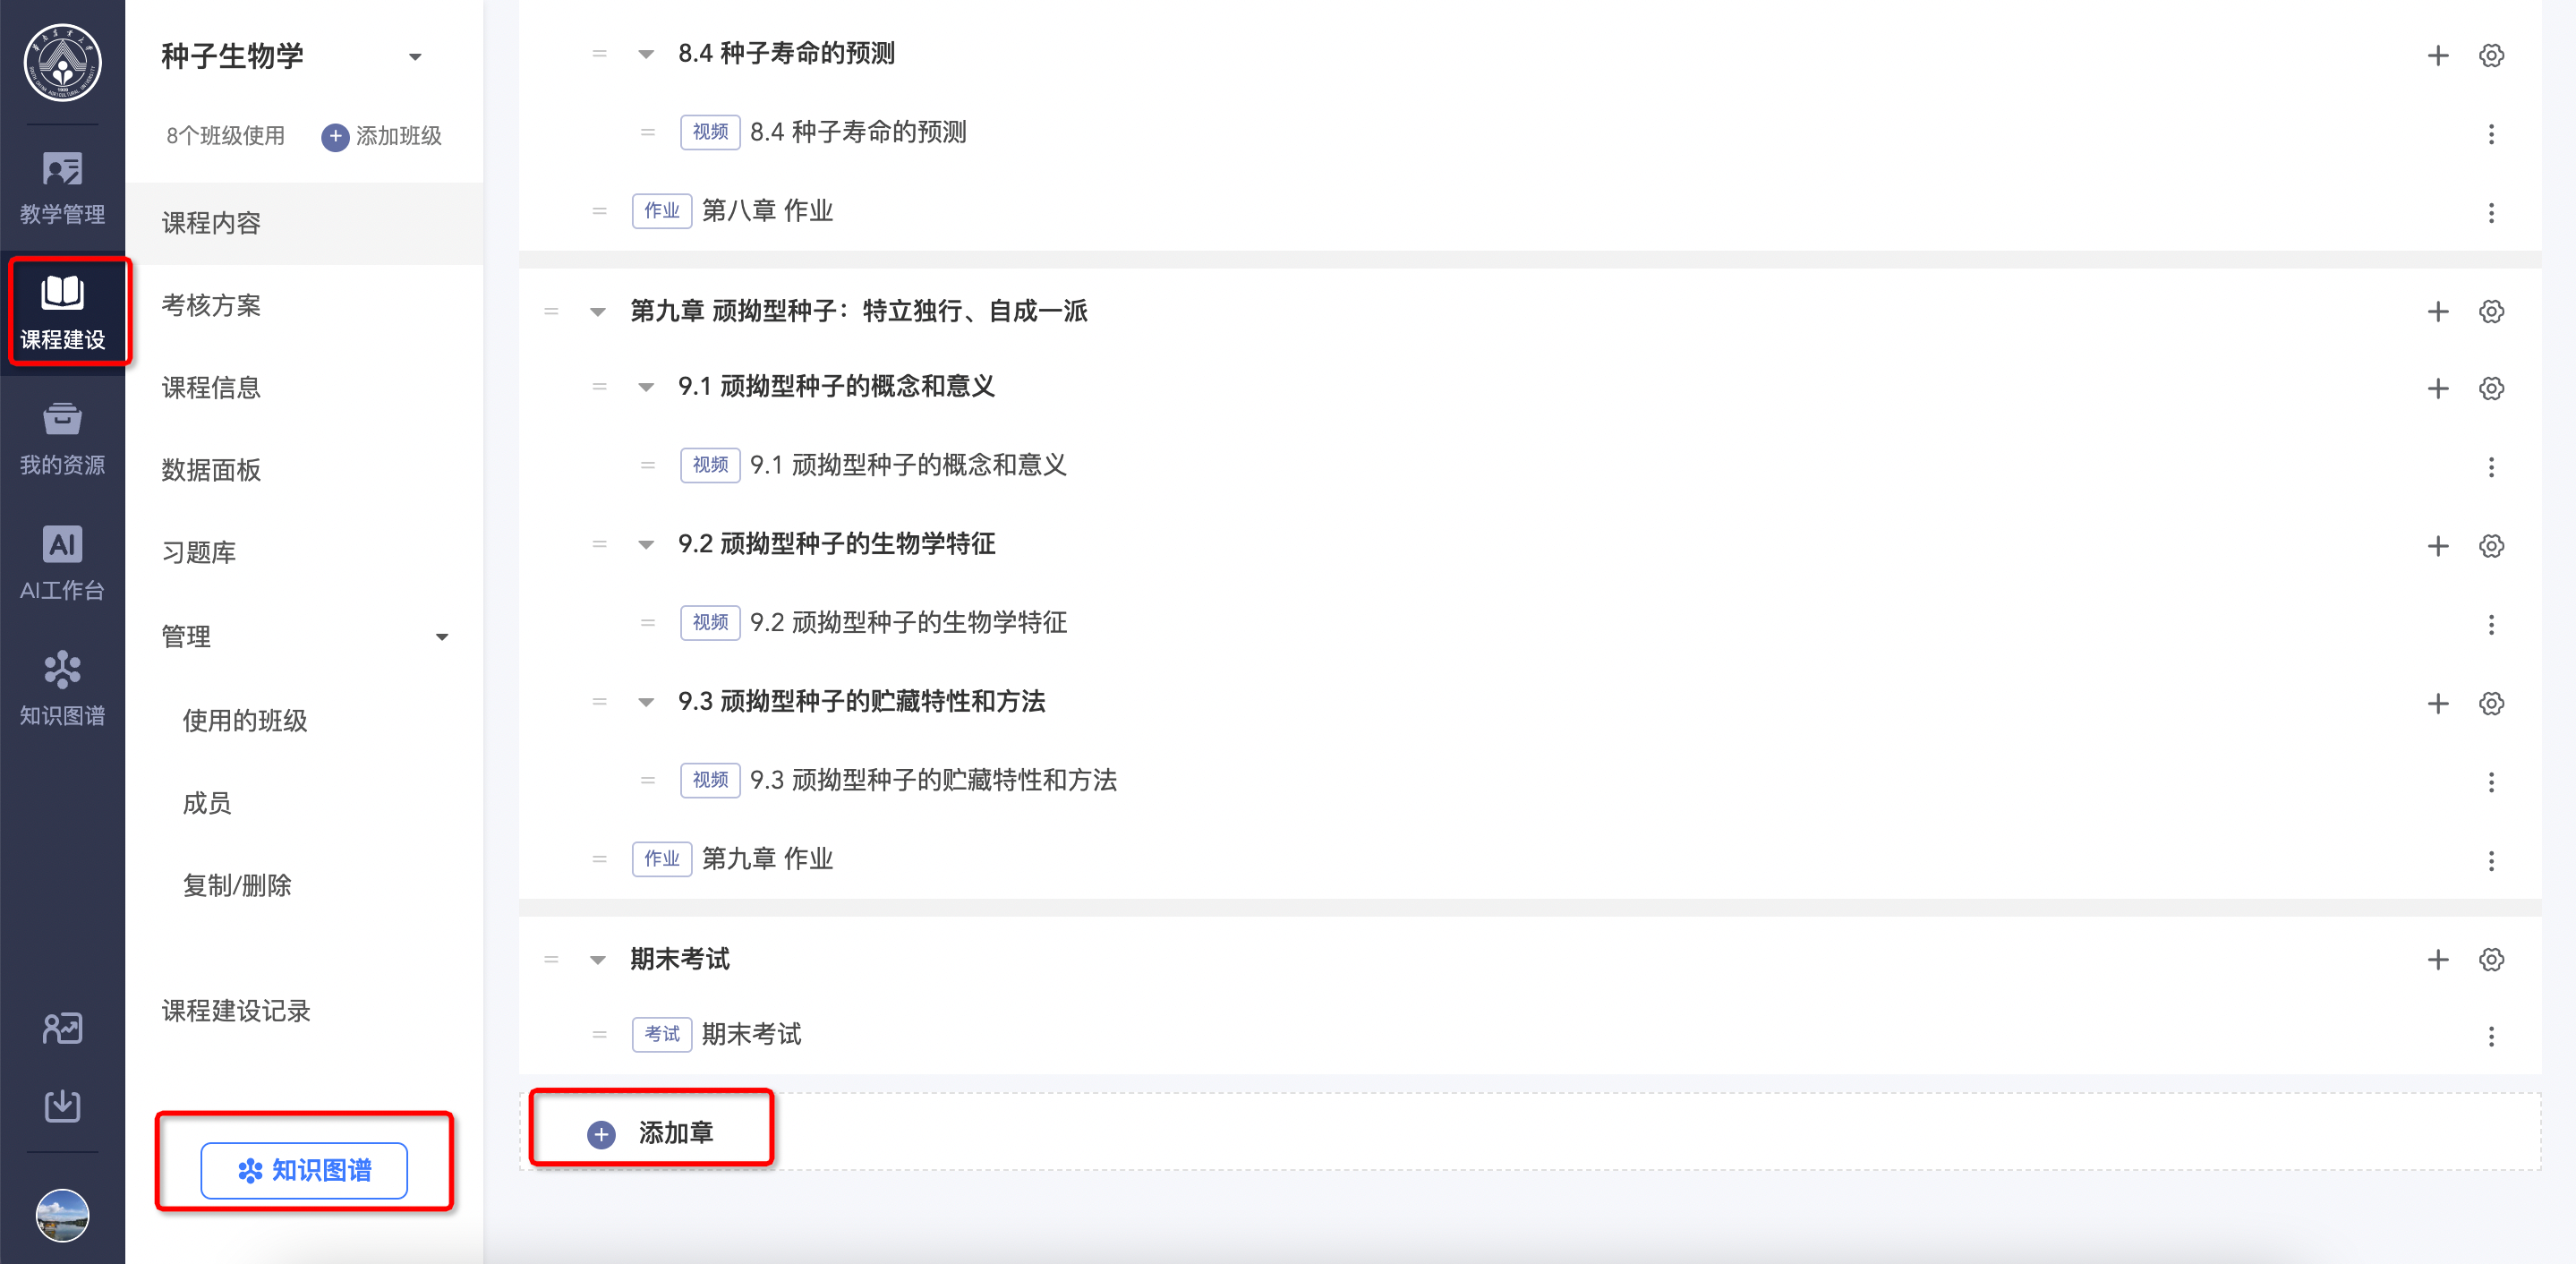Open gear settings for section 9.1
Screen dimensions: 2576x1264
click(2491, 388)
